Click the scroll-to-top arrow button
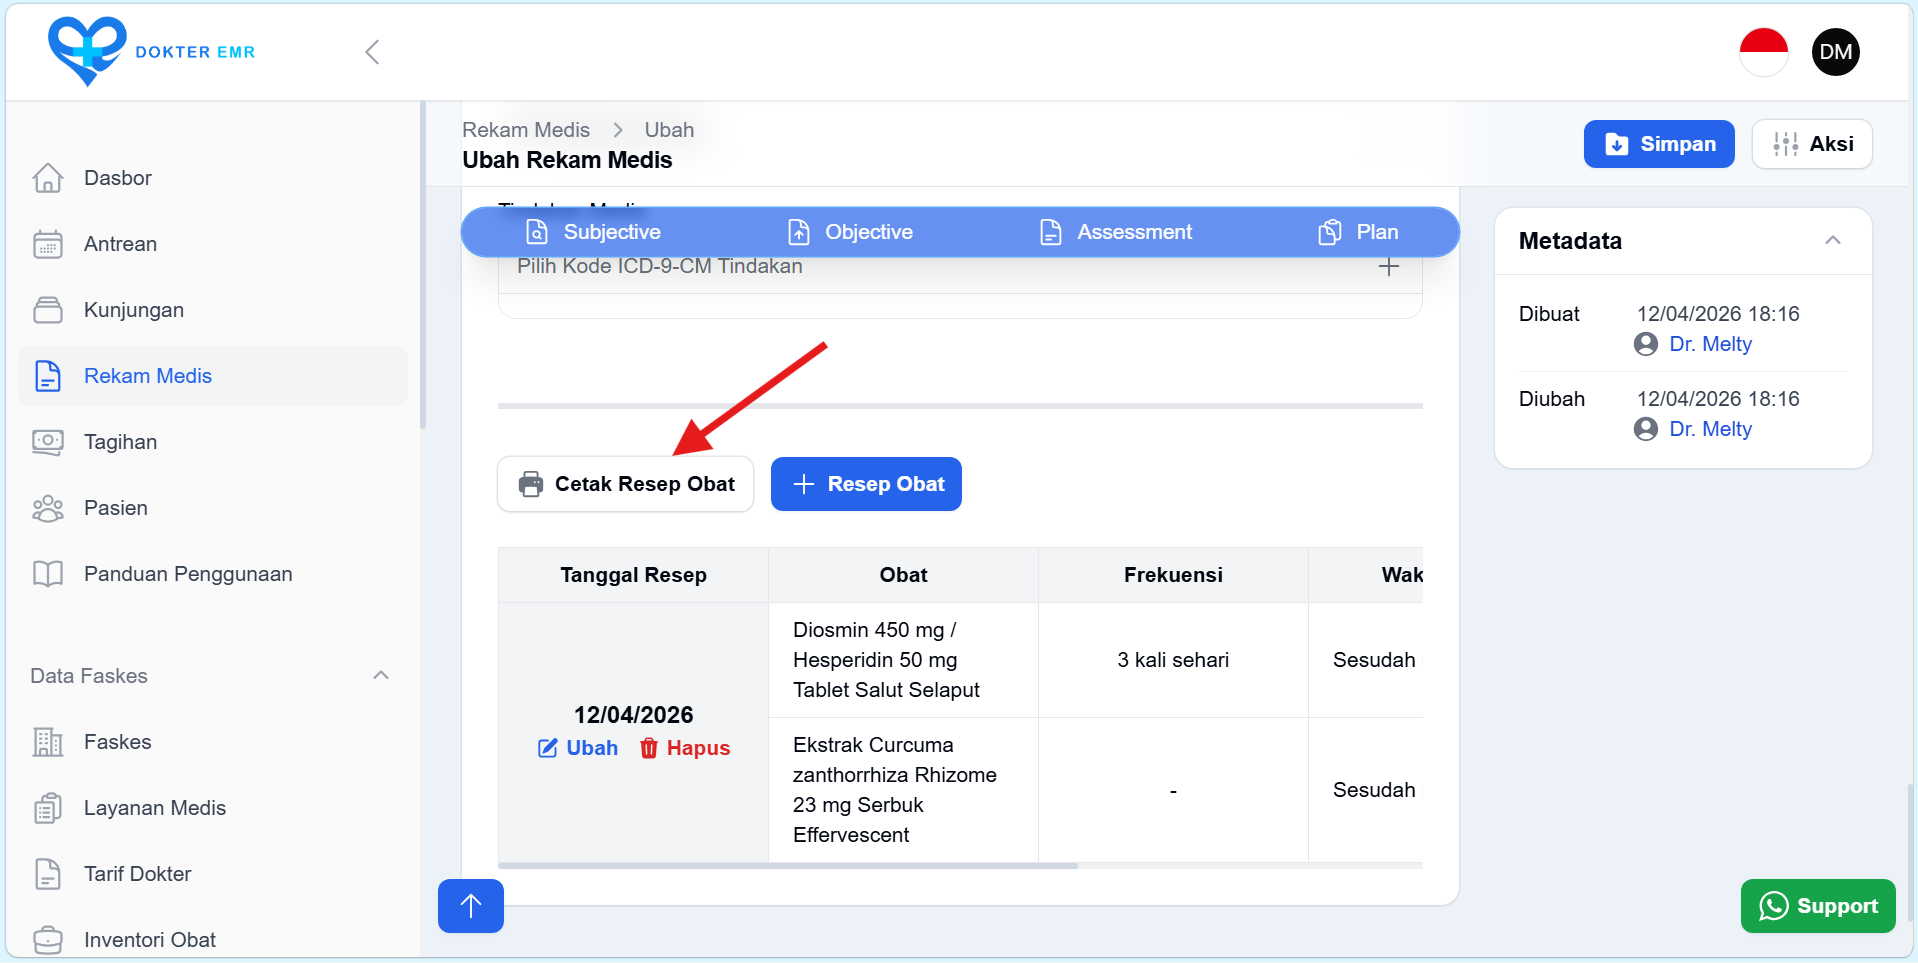This screenshot has width=1918, height=963. click(x=471, y=906)
